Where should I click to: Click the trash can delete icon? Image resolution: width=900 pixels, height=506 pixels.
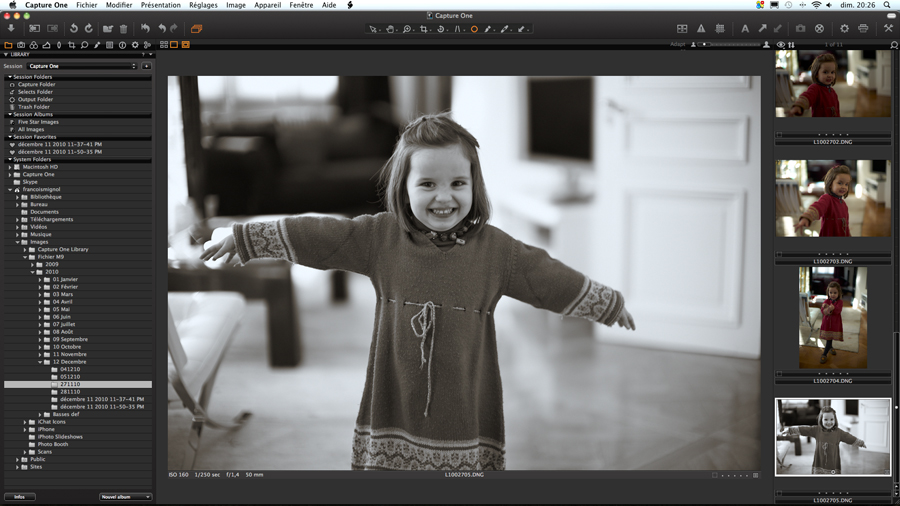coord(124,29)
